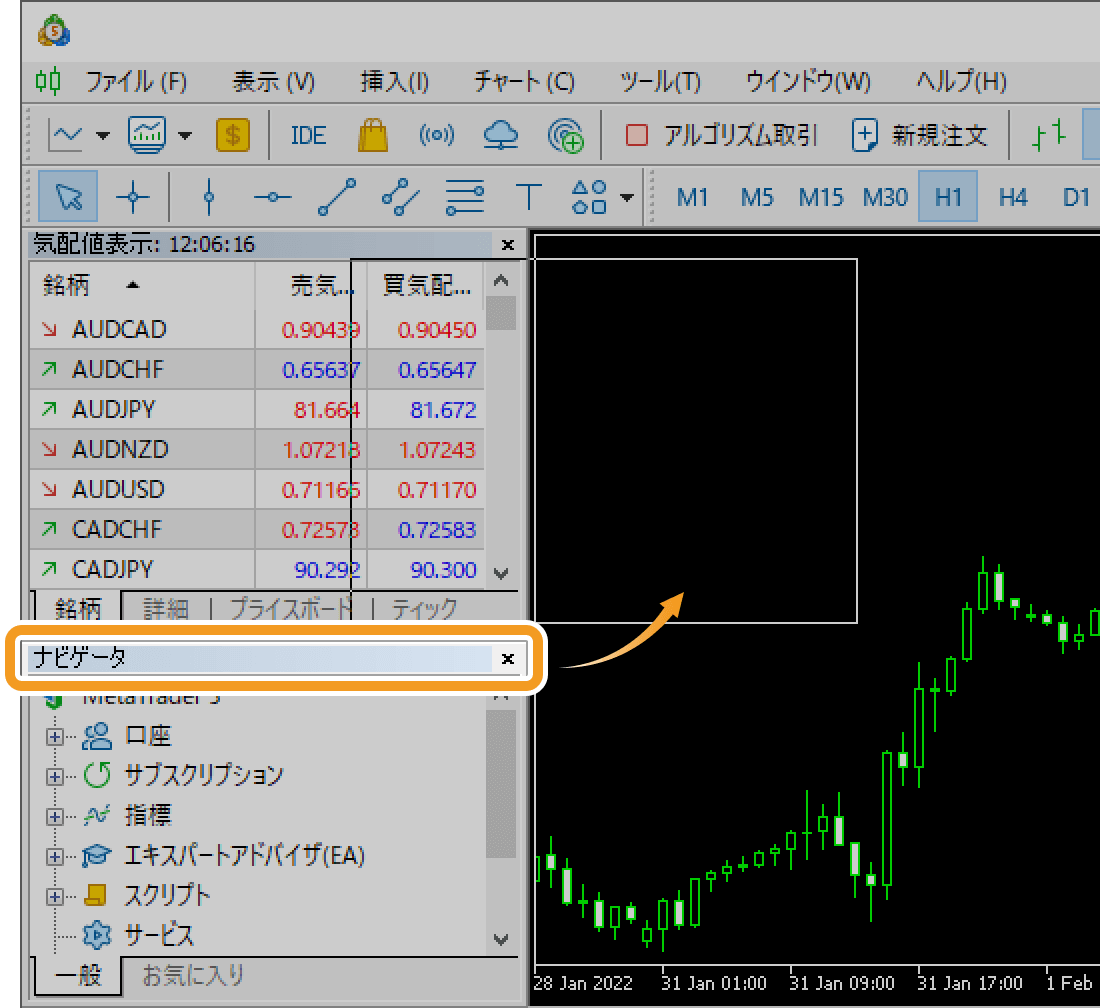Select the H1 timeframe button

[948, 196]
